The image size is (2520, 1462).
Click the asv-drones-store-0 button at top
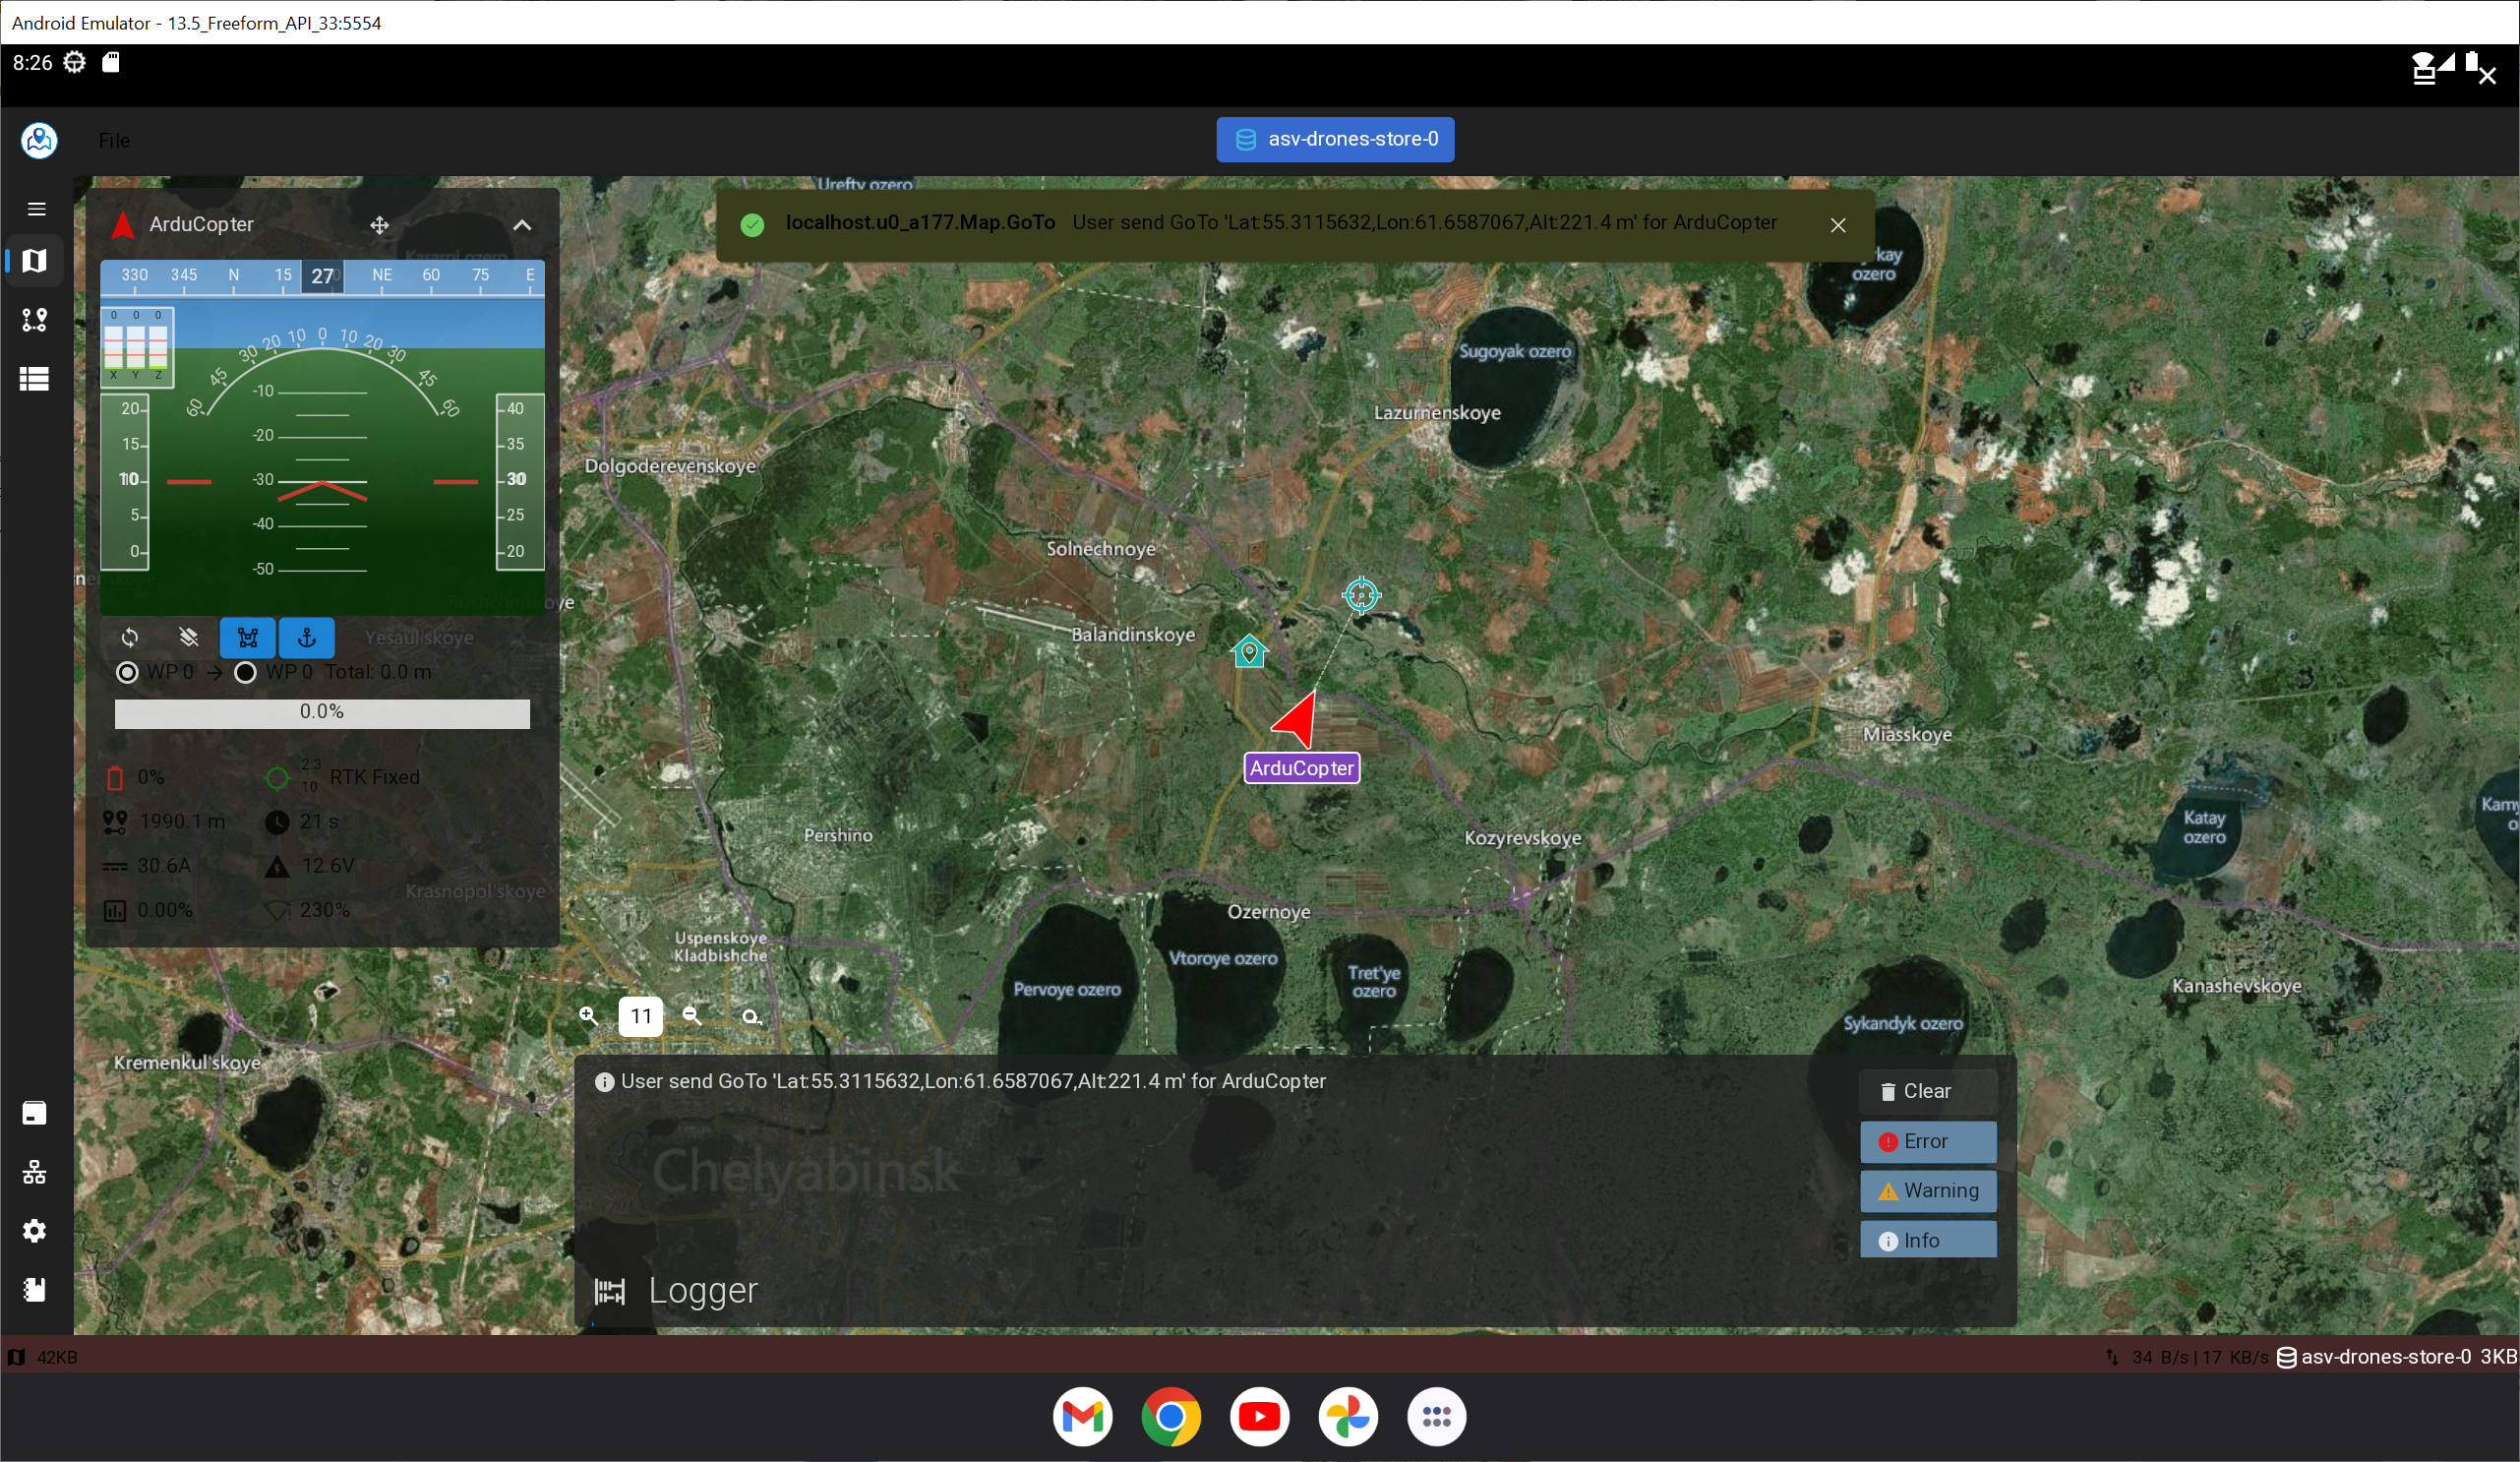pyautogui.click(x=1335, y=139)
